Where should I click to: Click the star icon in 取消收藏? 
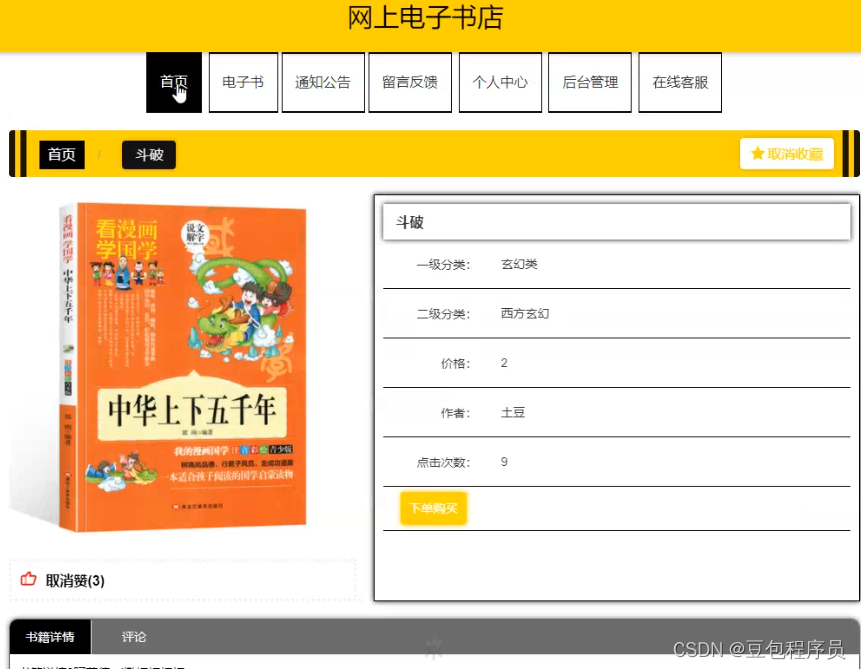pos(758,154)
